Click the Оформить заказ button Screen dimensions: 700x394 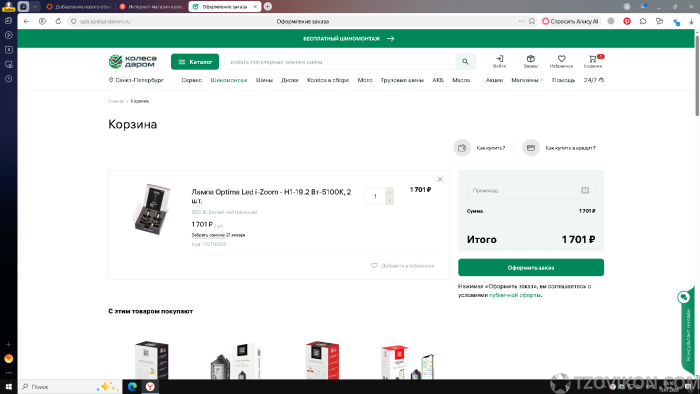click(x=531, y=268)
